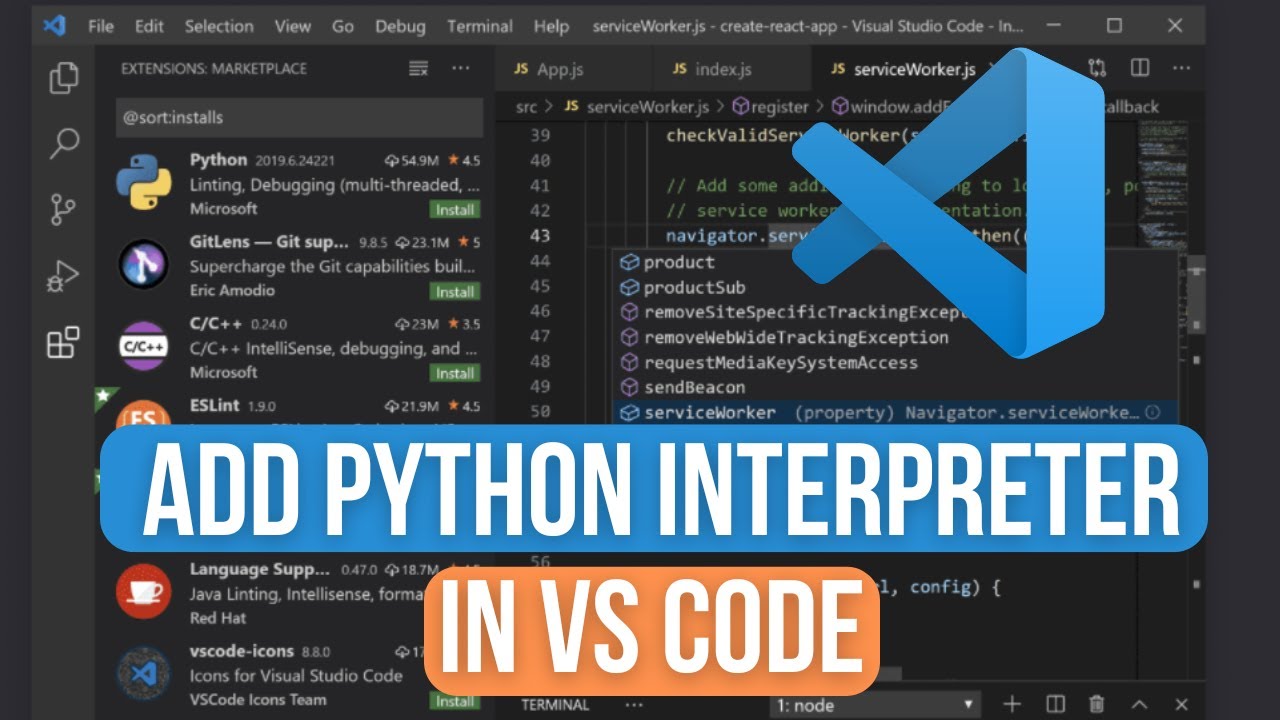Select the 'productSub' autocomplete suggestion
Viewport: 1280px width, 720px height.
[895, 287]
